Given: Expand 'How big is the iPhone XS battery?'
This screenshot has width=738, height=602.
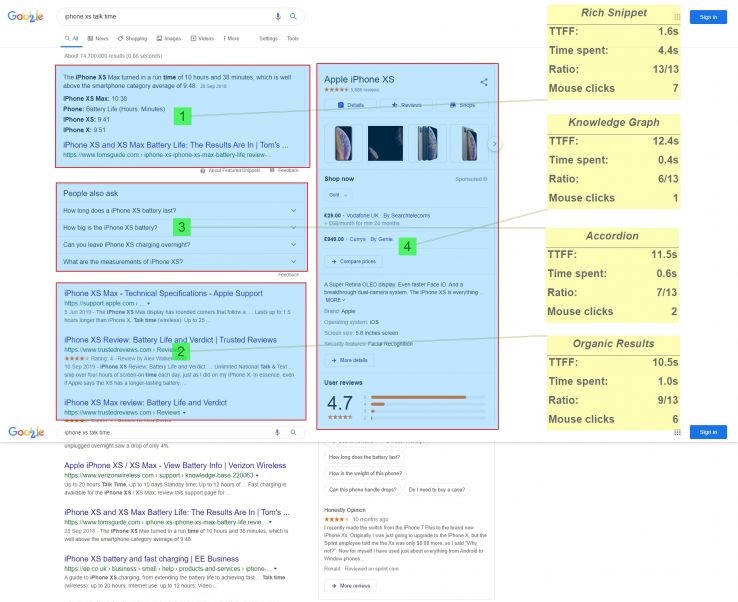Looking at the screenshot, I should [x=181, y=228].
